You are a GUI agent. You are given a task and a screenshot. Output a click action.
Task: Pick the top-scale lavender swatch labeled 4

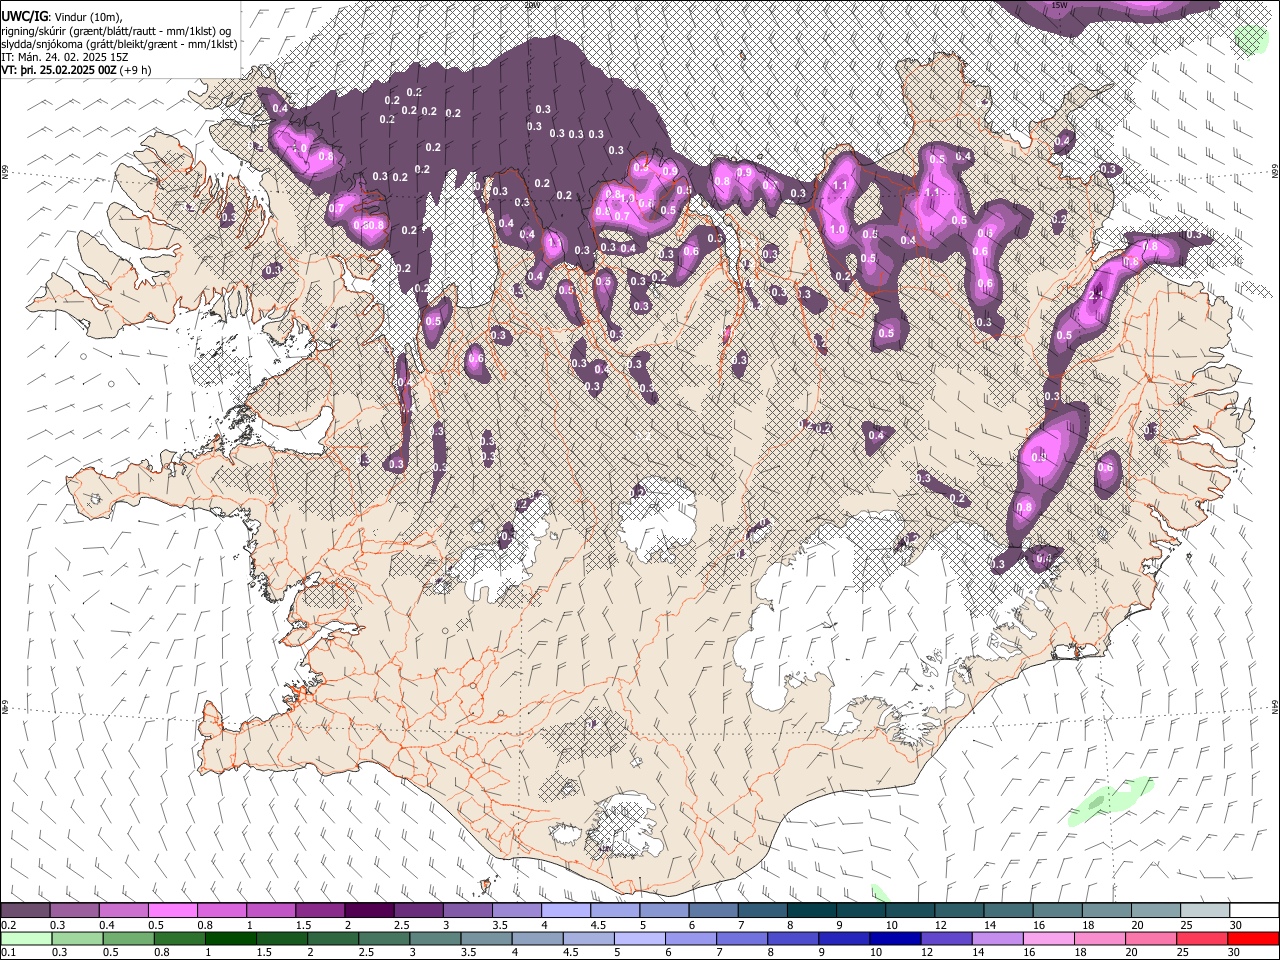[x=566, y=911]
